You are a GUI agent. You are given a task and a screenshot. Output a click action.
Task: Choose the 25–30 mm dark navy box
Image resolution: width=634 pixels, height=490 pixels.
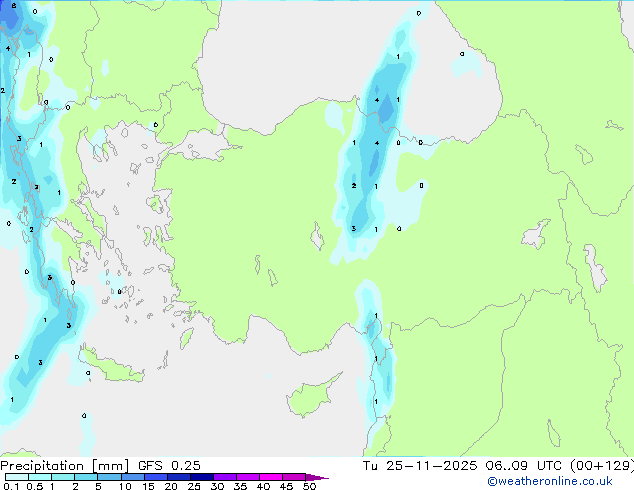202,477
